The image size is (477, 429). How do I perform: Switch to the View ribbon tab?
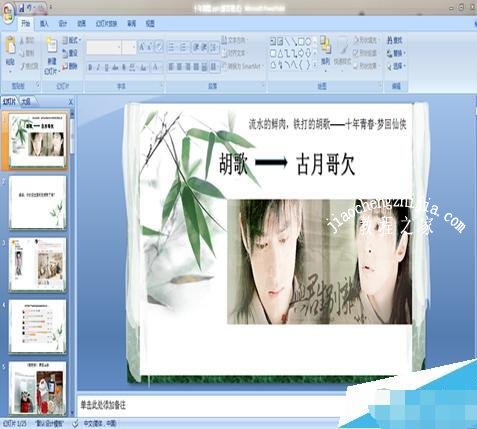(x=150, y=24)
